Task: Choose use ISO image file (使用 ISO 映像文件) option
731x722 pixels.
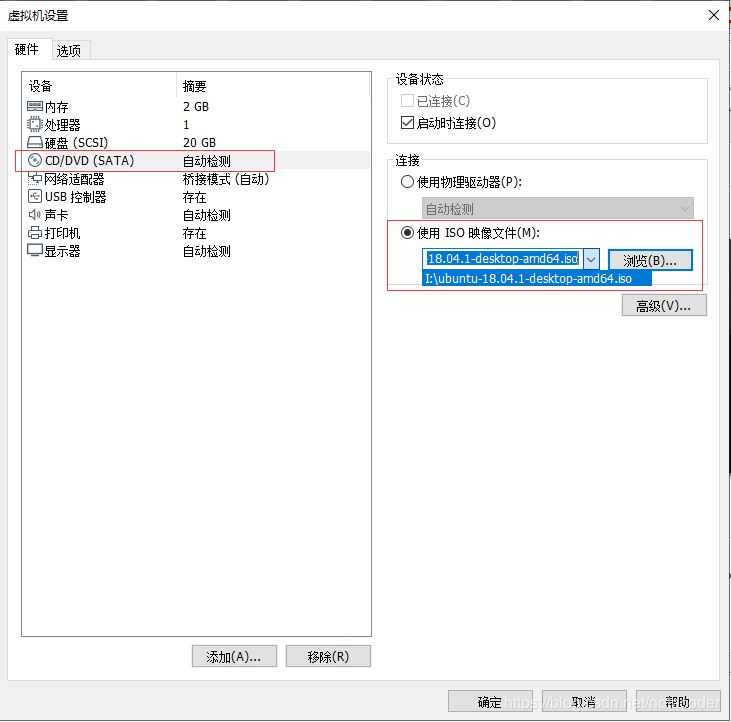Action: click(407, 233)
